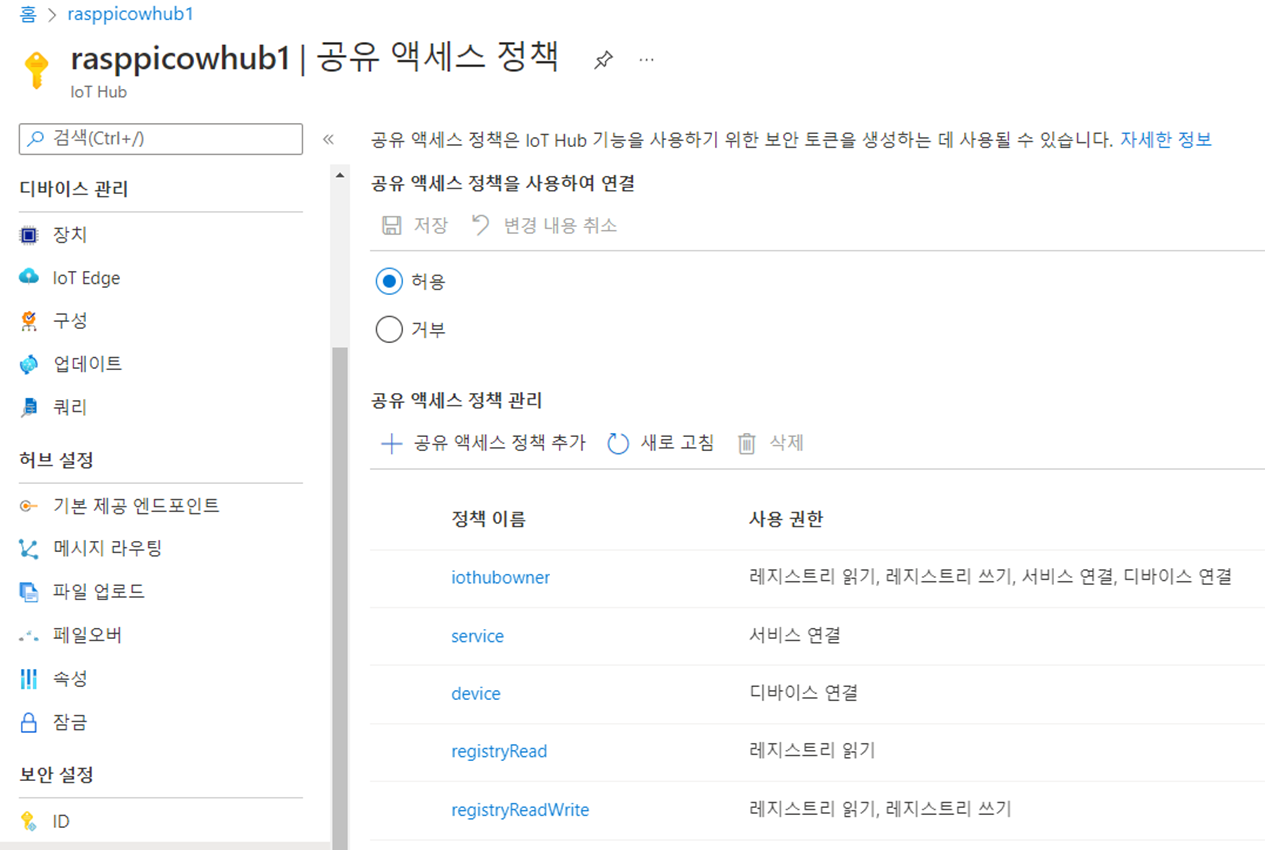Screen dimensions: 1265x850
Task: Go to the 홈 breadcrumb link
Action: click(x=28, y=14)
